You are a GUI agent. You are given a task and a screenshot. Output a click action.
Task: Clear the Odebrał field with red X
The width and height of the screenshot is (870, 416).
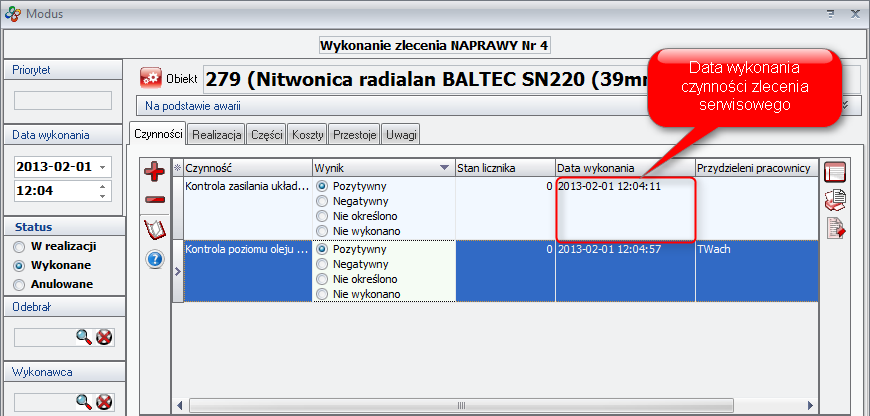[x=104, y=337]
